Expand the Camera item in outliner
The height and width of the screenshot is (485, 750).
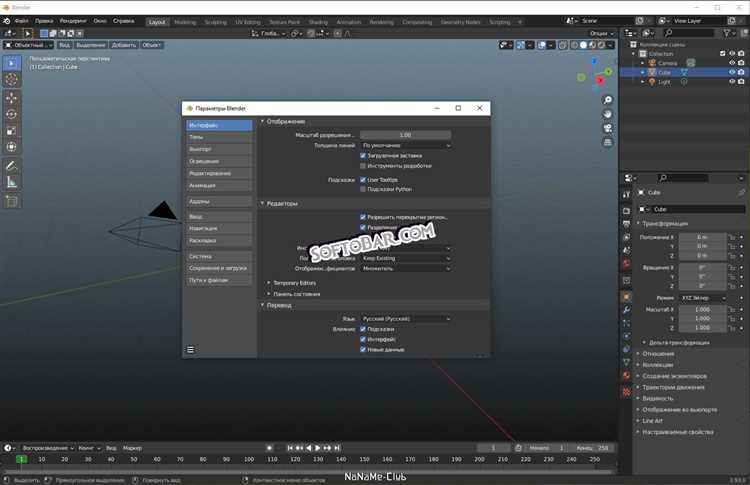tap(643, 63)
